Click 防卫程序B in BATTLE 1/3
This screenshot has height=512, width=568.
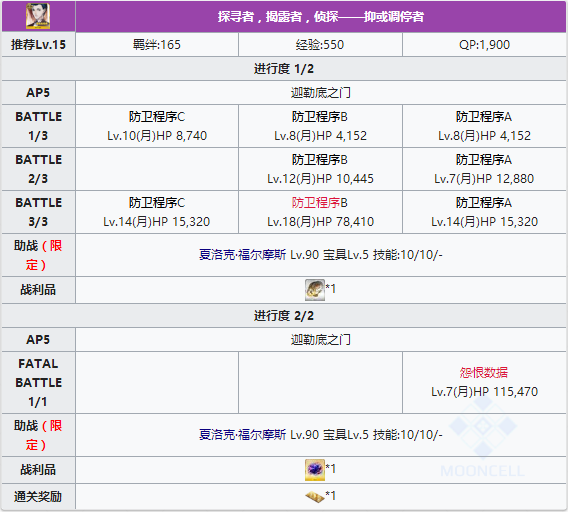320,117
